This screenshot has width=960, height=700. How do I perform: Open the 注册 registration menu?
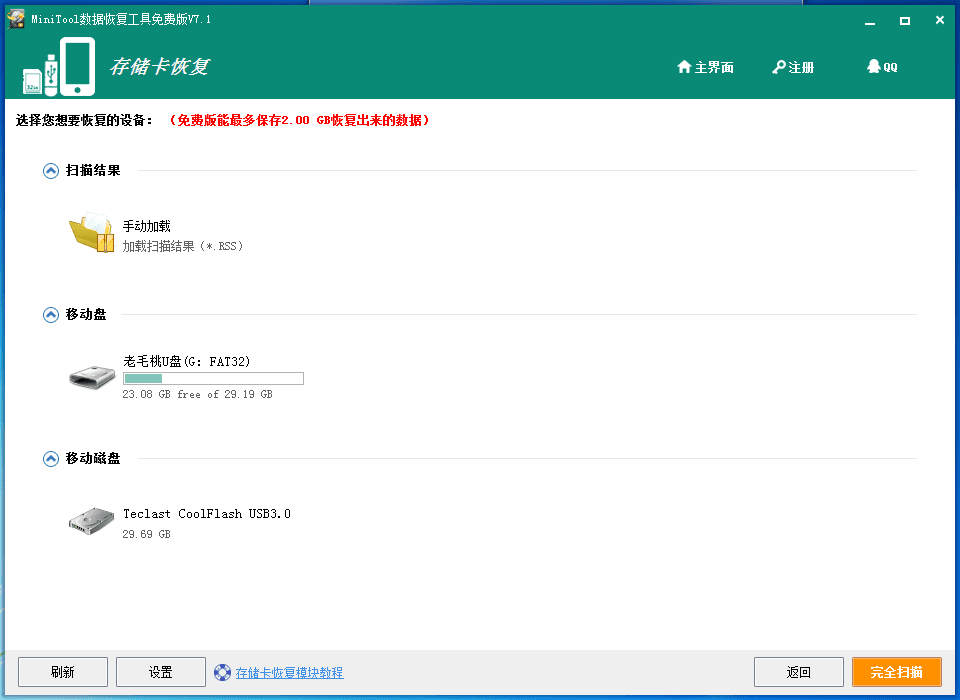point(793,67)
